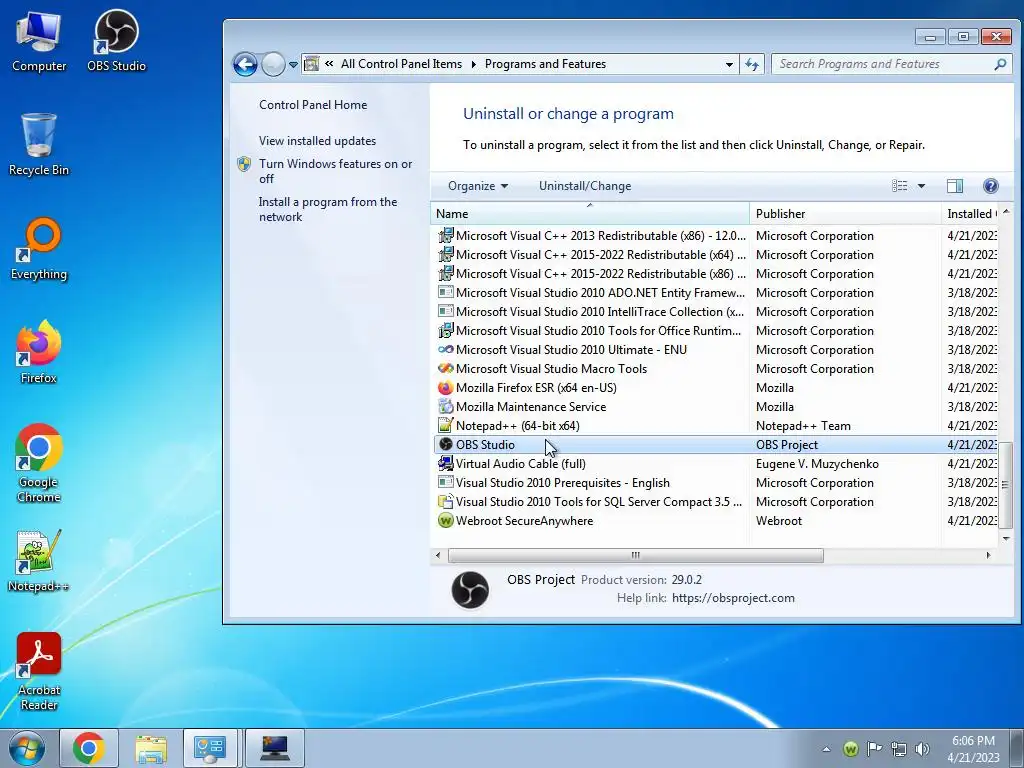1024x768 pixels.
Task: Click the Programs and Features breadcrumb
Action: [x=545, y=64]
